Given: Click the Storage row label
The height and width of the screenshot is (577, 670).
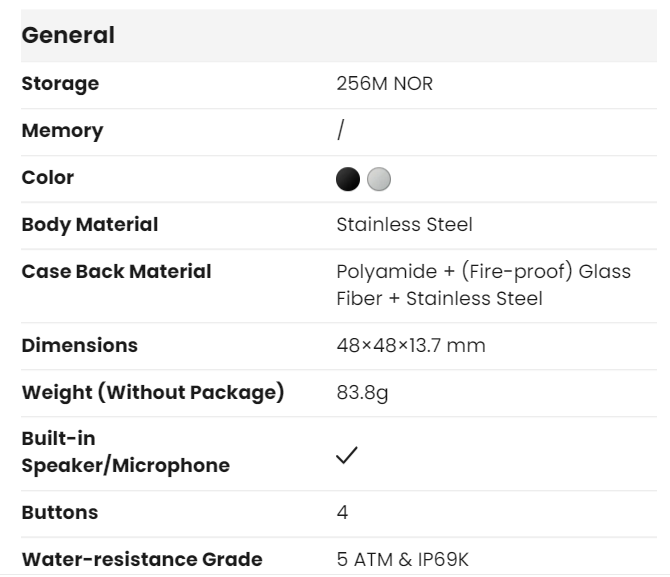Looking at the screenshot, I should pos(60,84).
